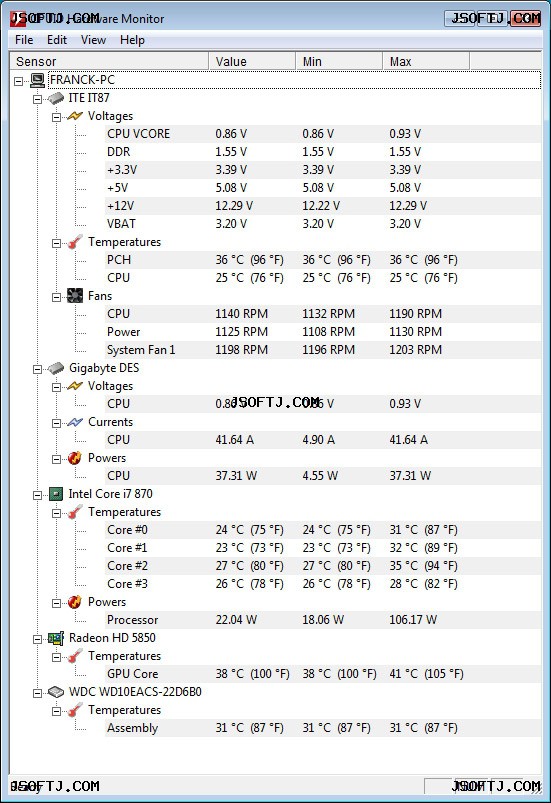Collapse the Fans group
Viewport: 551px width, 803px height.
56,297
